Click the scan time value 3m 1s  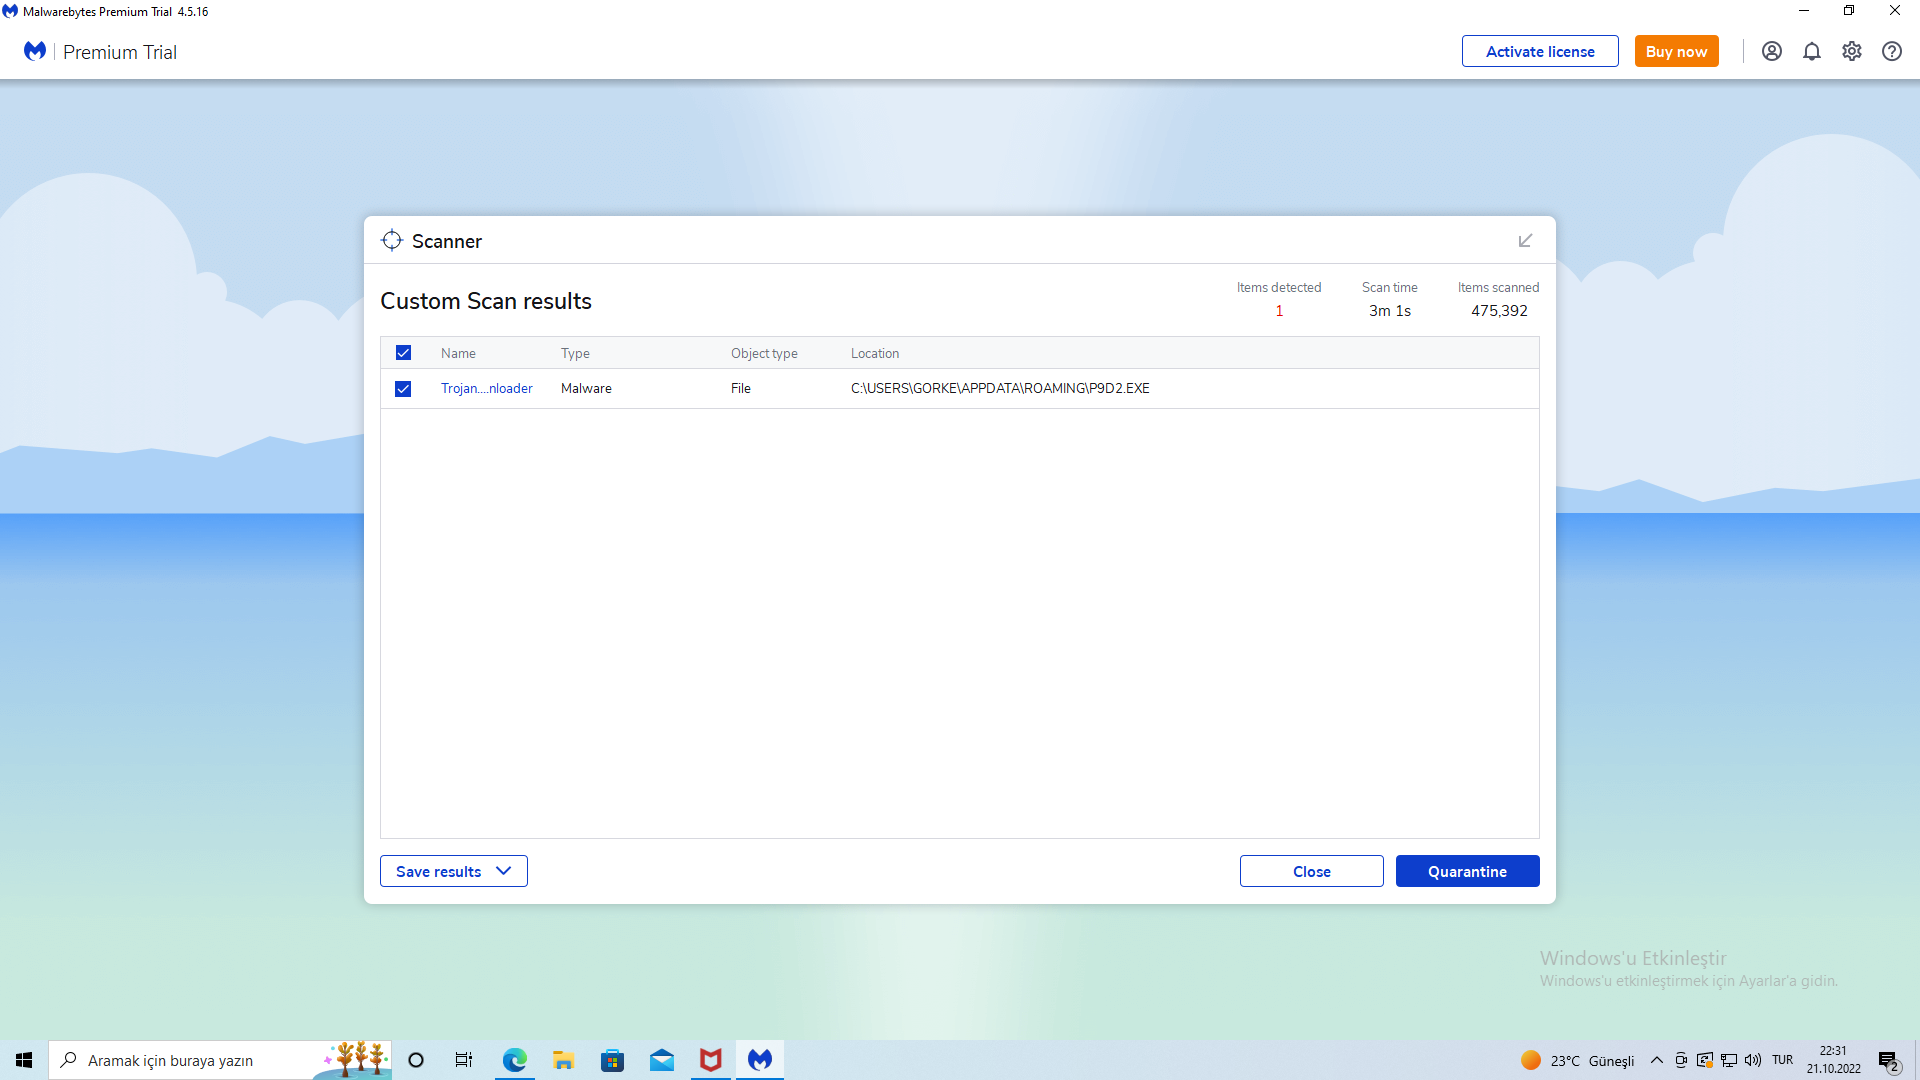pos(1389,311)
